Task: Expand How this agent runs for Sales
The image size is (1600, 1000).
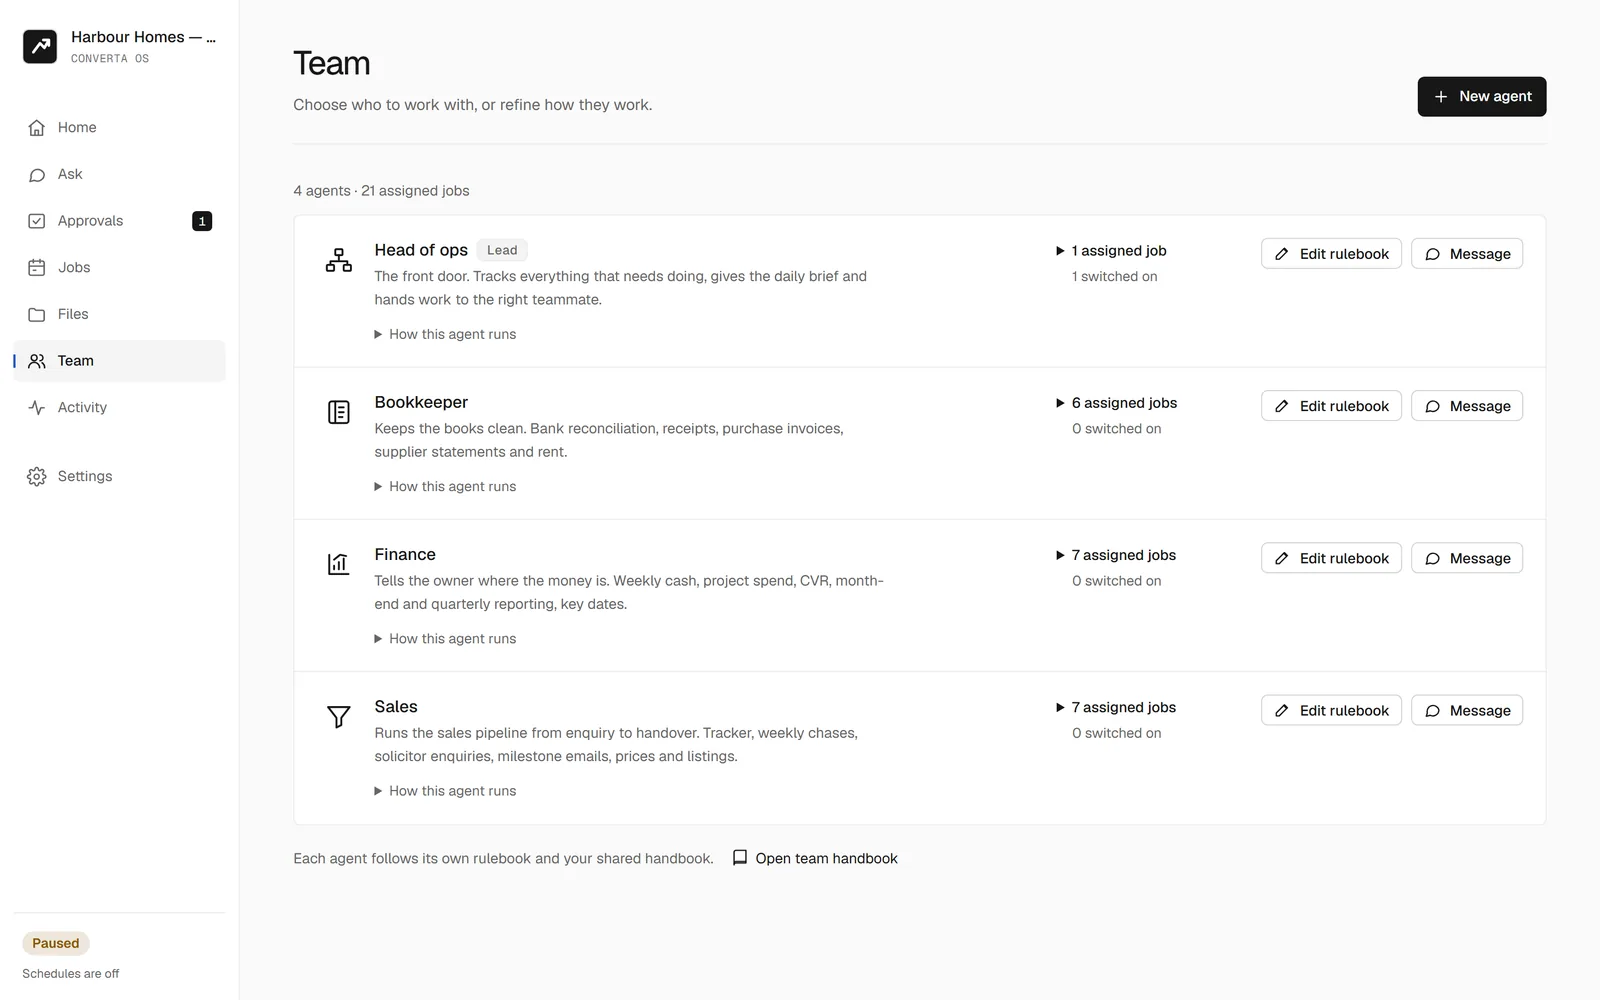Action: [445, 790]
